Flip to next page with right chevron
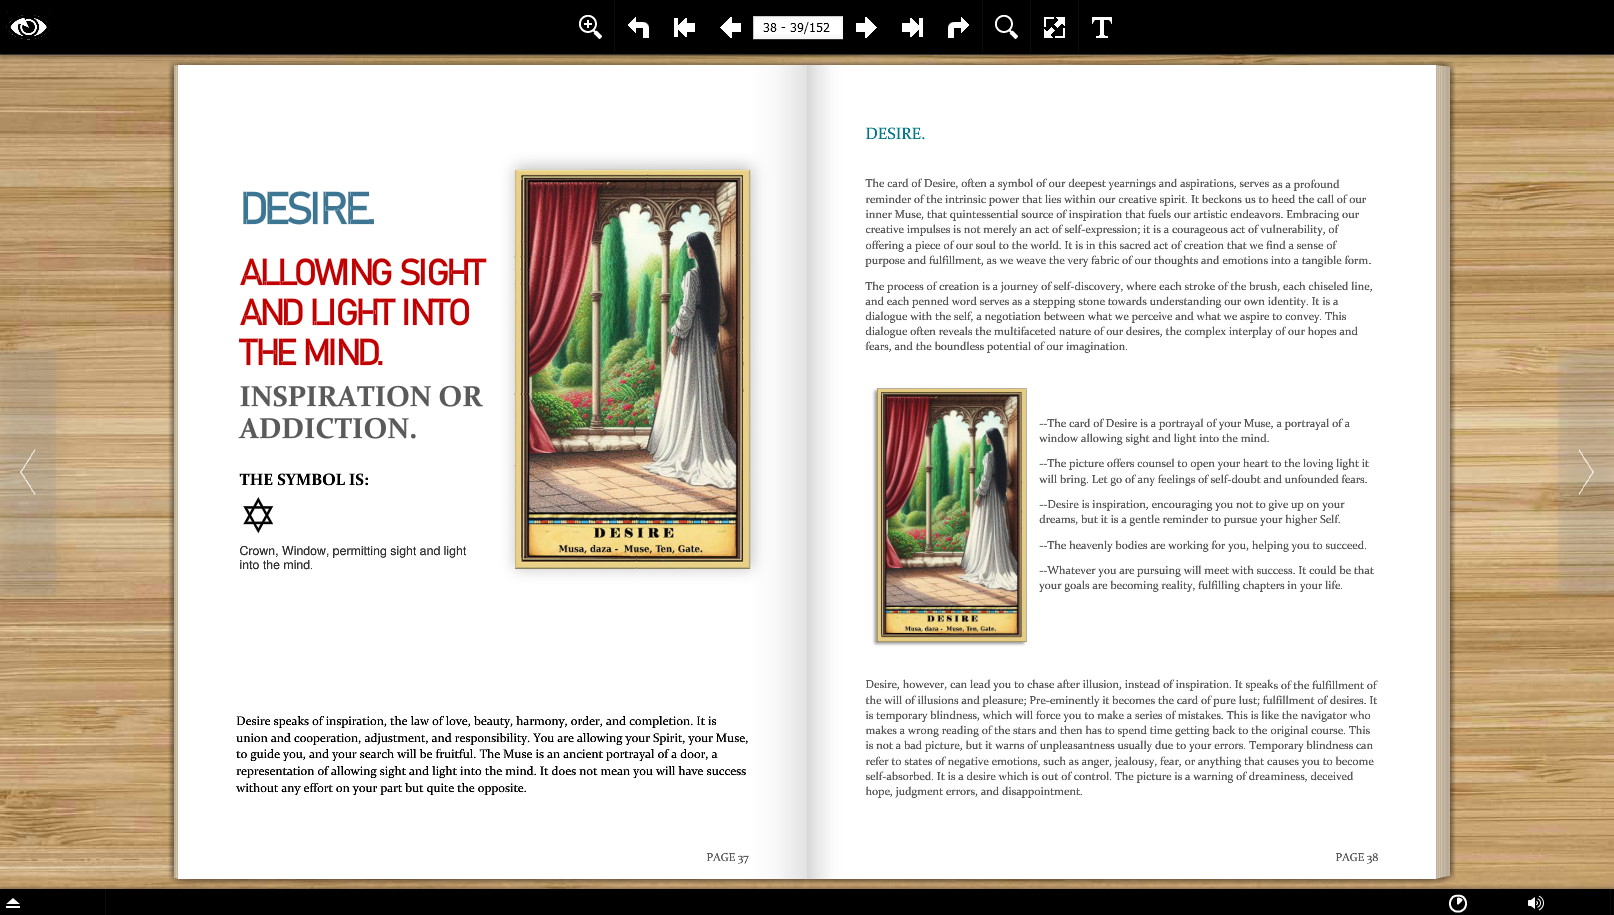Image resolution: width=1614 pixels, height=915 pixels. [x=1585, y=472]
